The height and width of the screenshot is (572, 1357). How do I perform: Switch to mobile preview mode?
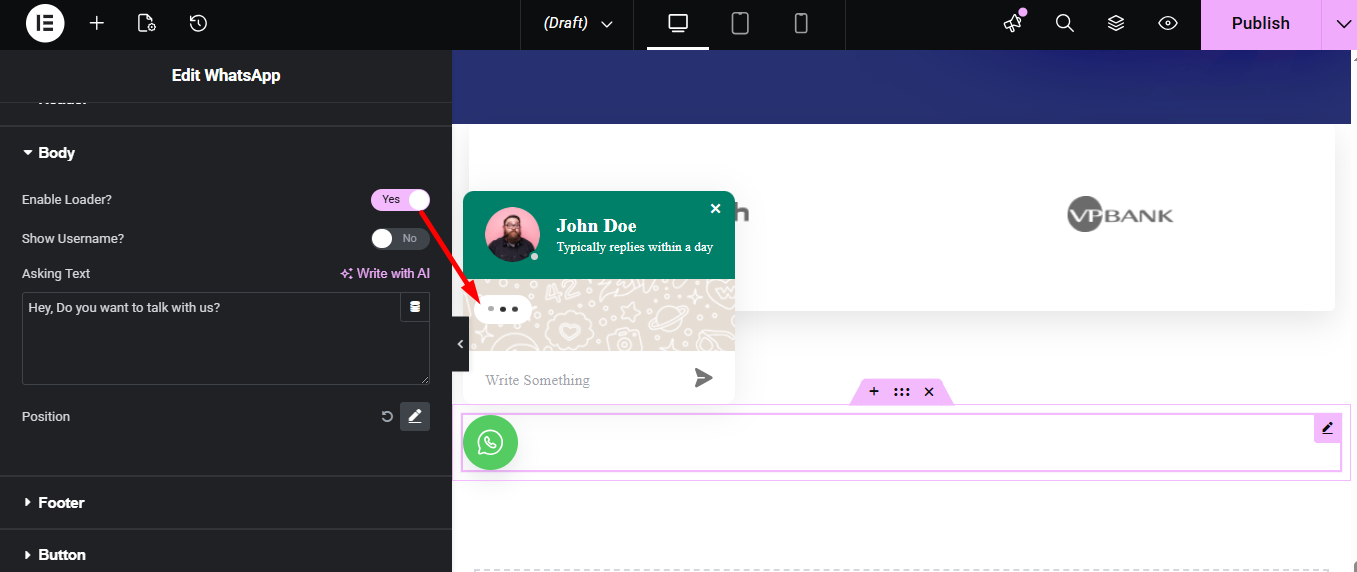tap(801, 24)
